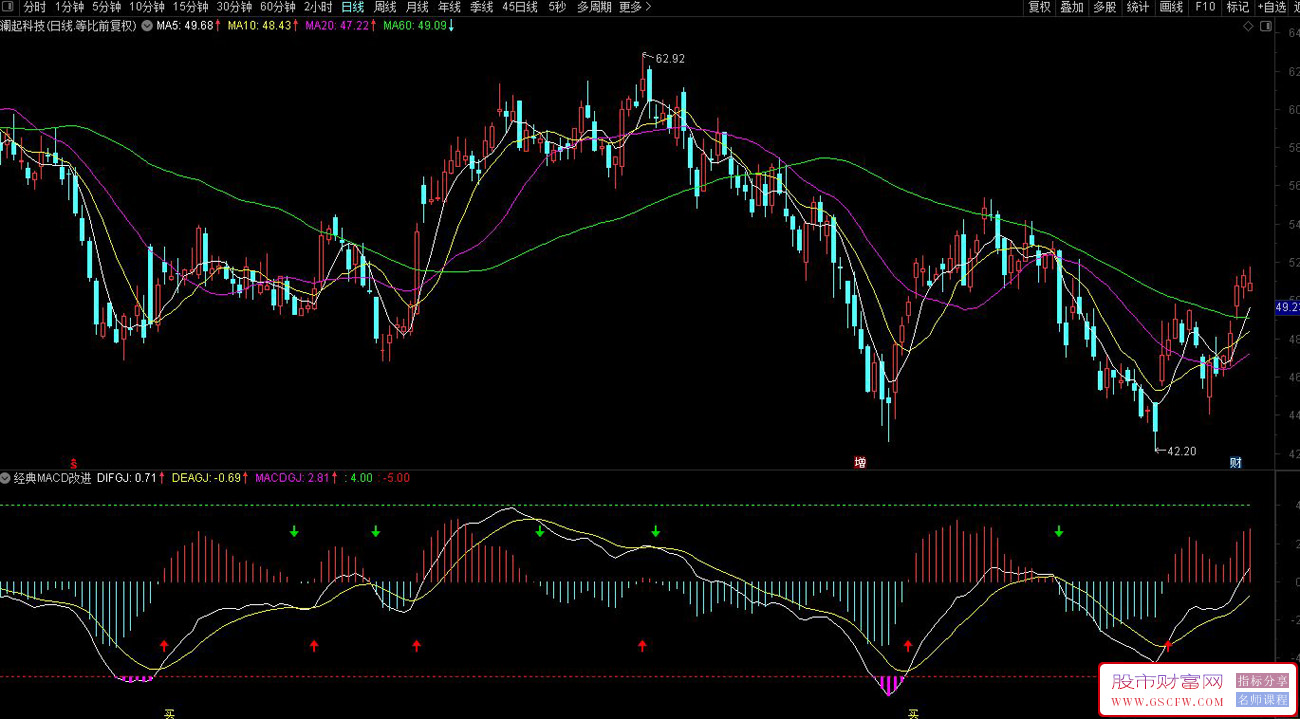Click the MACDGJ: 2.81 value
The height and width of the screenshot is (719, 1300).
pyautogui.click(x=293, y=478)
